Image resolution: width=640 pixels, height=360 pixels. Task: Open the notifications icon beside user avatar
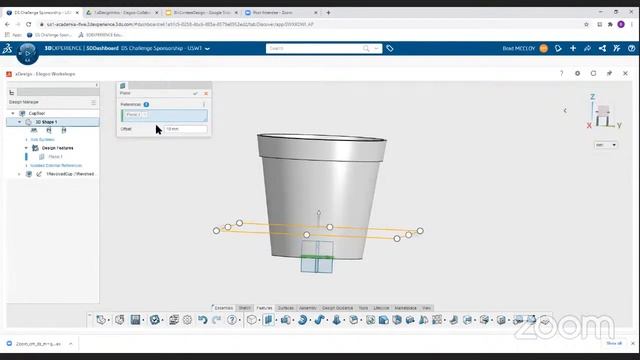[558, 49]
